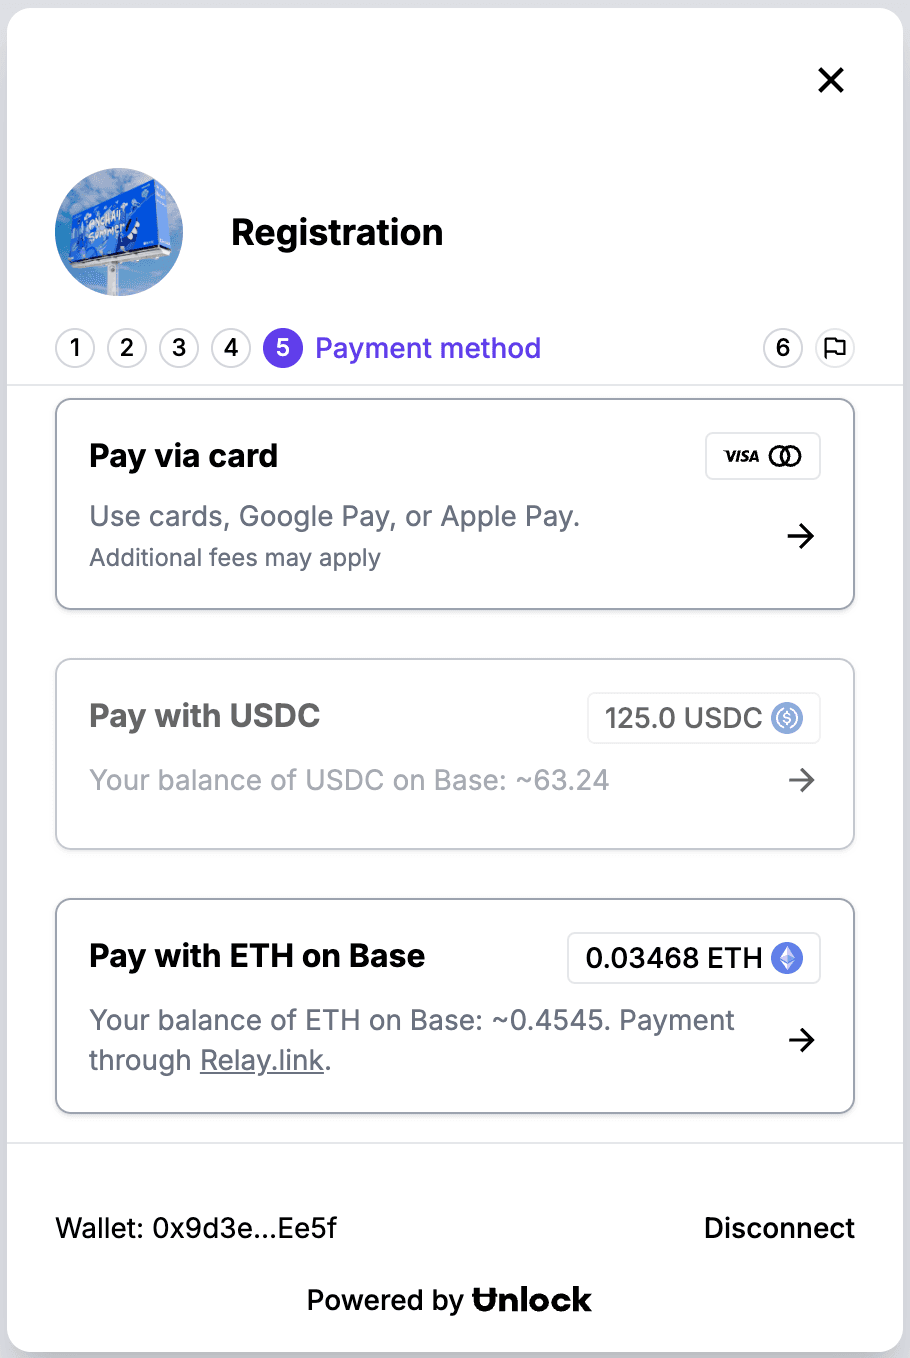Click the 0.03468 ETH price badge

694,958
